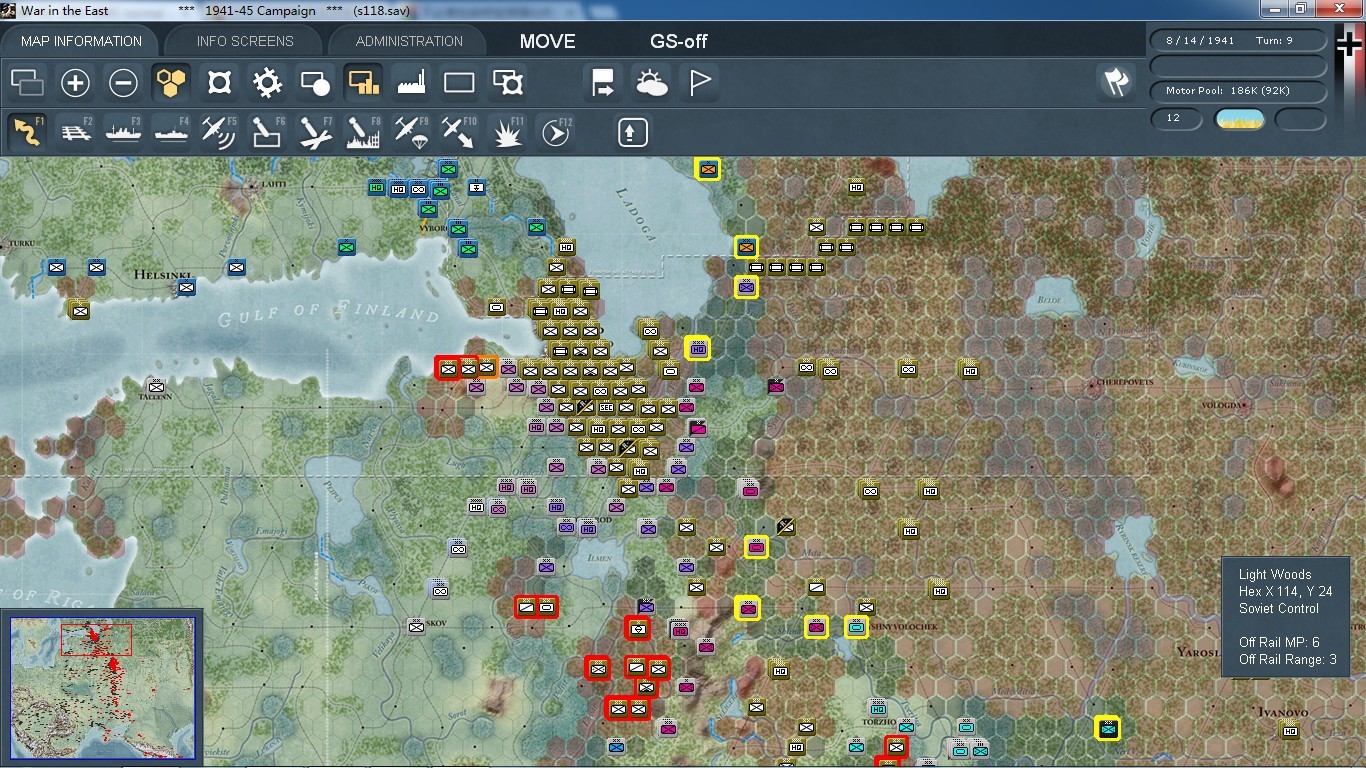Click the Light Woods terrain text
This screenshot has width=1366, height=768.
[1275, 574]
